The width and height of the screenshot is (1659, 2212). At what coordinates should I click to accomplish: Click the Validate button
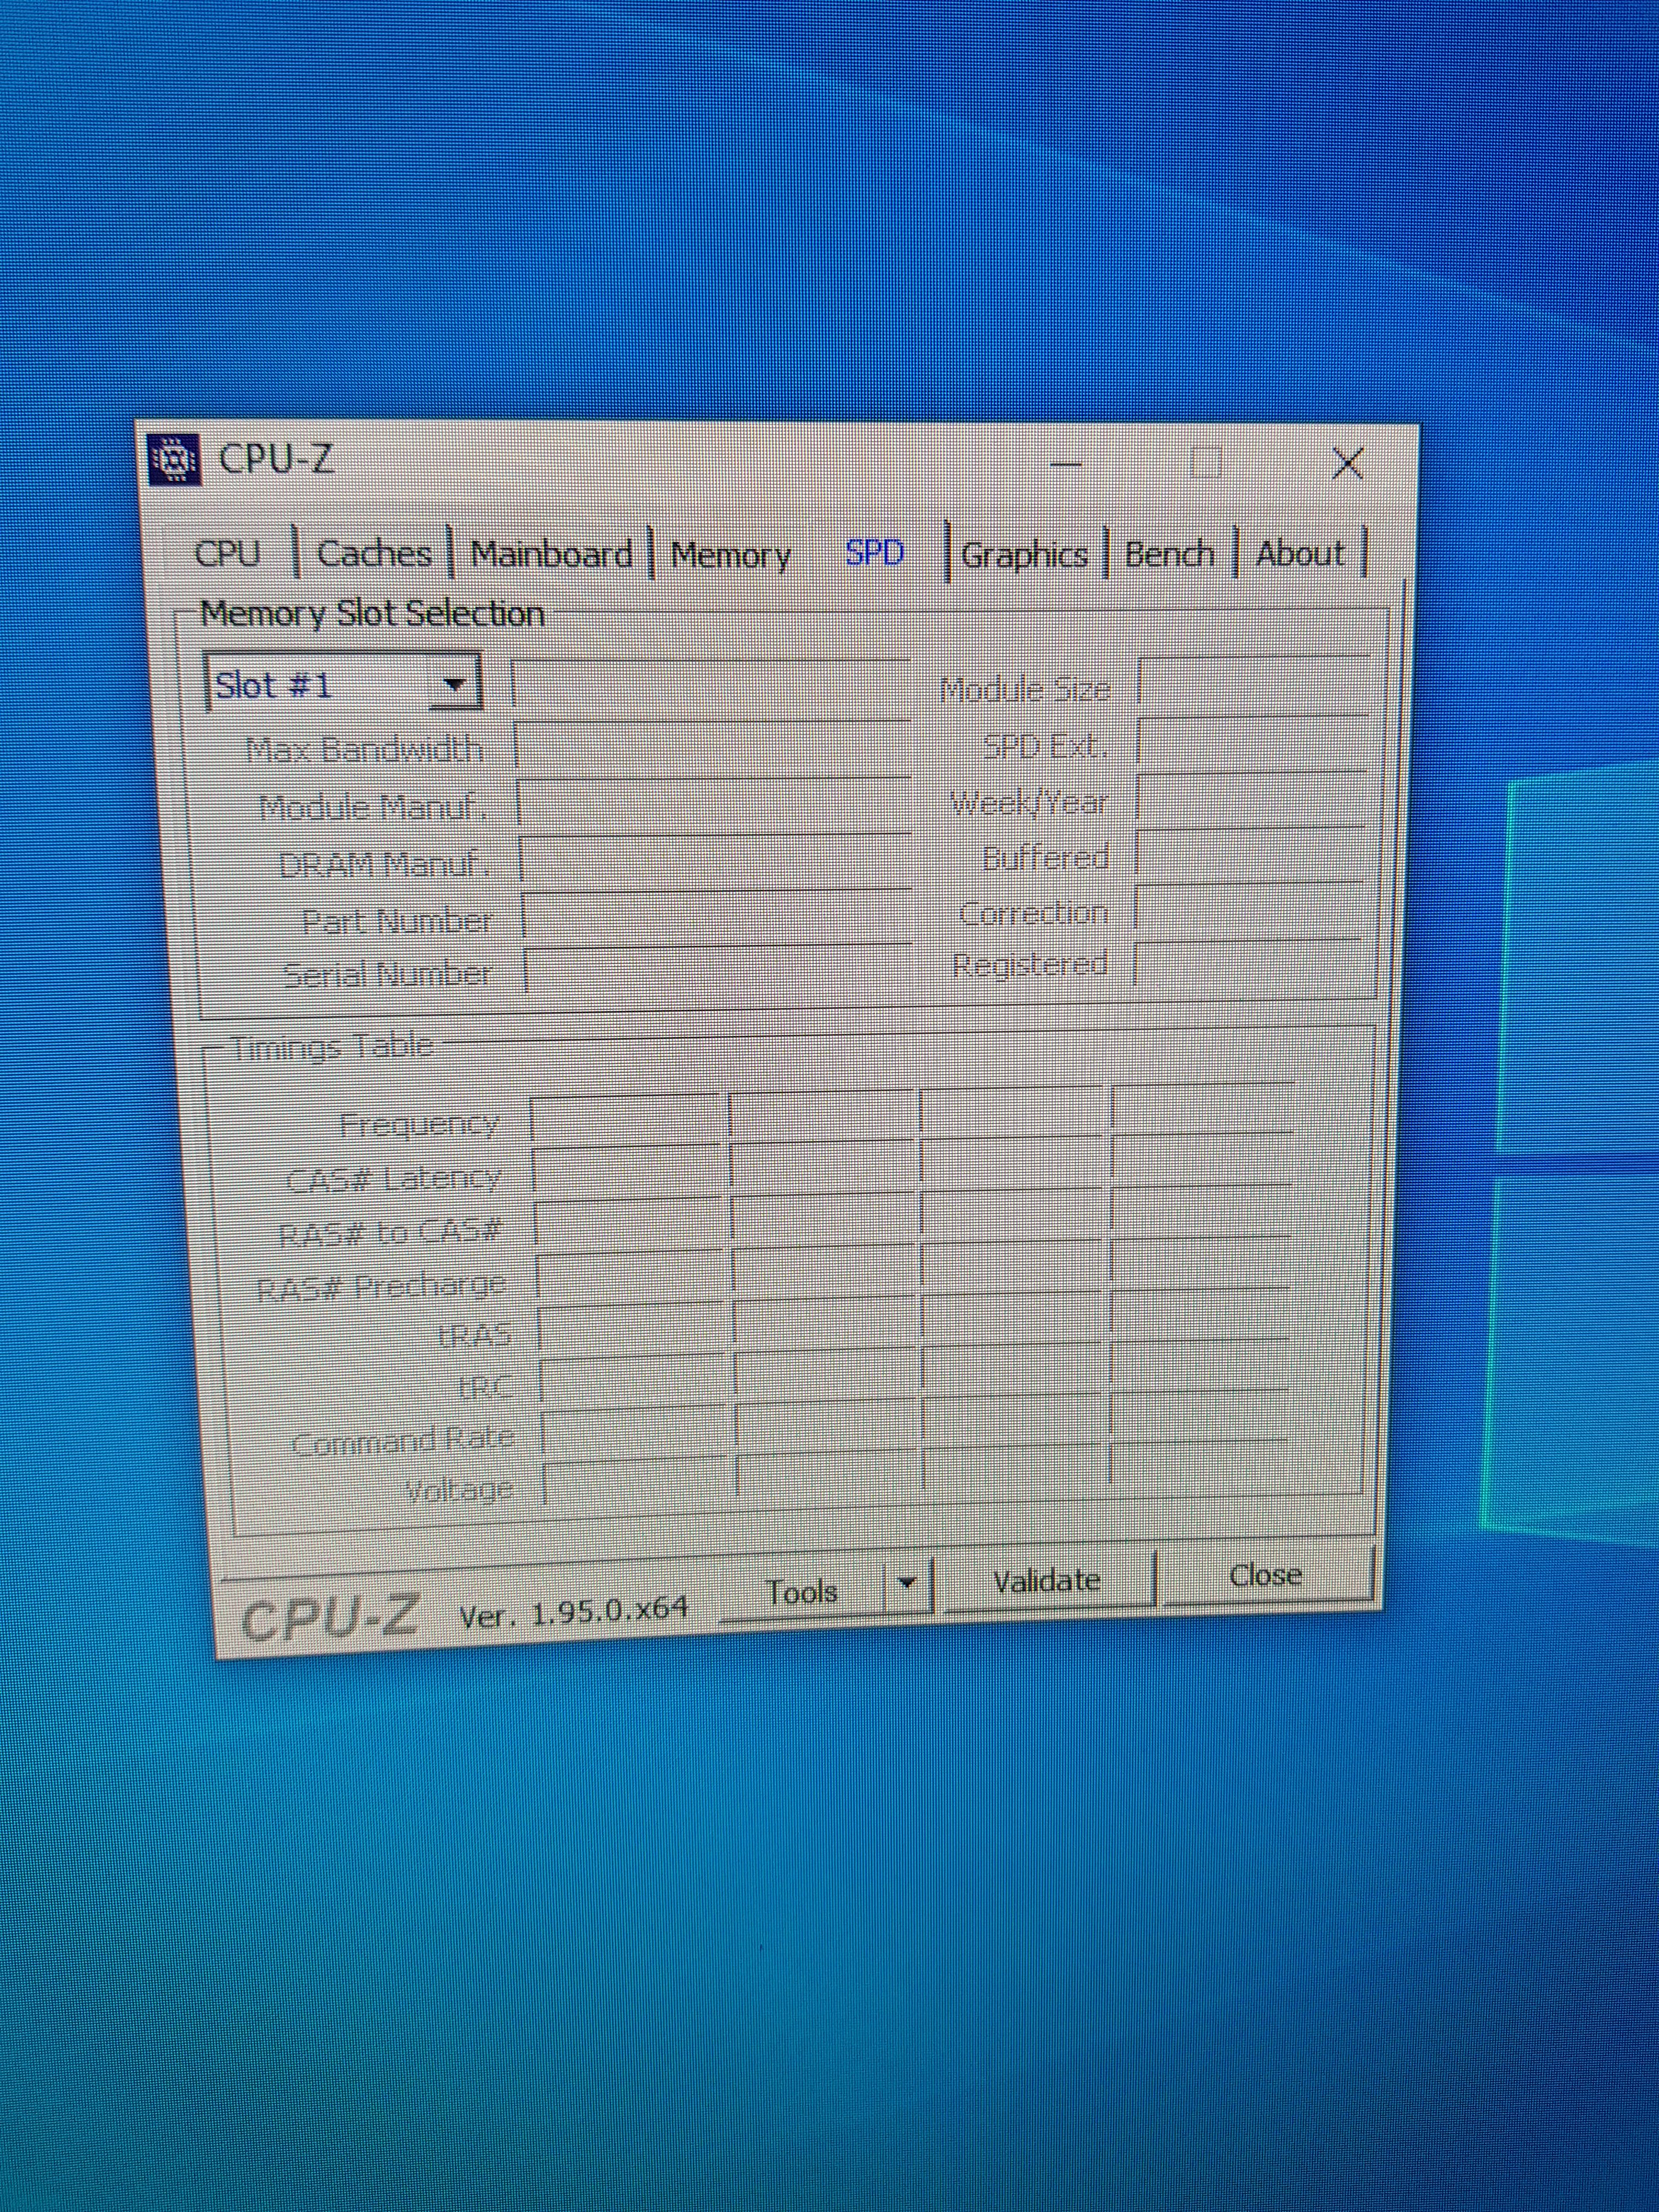tap(1047, 1581)
